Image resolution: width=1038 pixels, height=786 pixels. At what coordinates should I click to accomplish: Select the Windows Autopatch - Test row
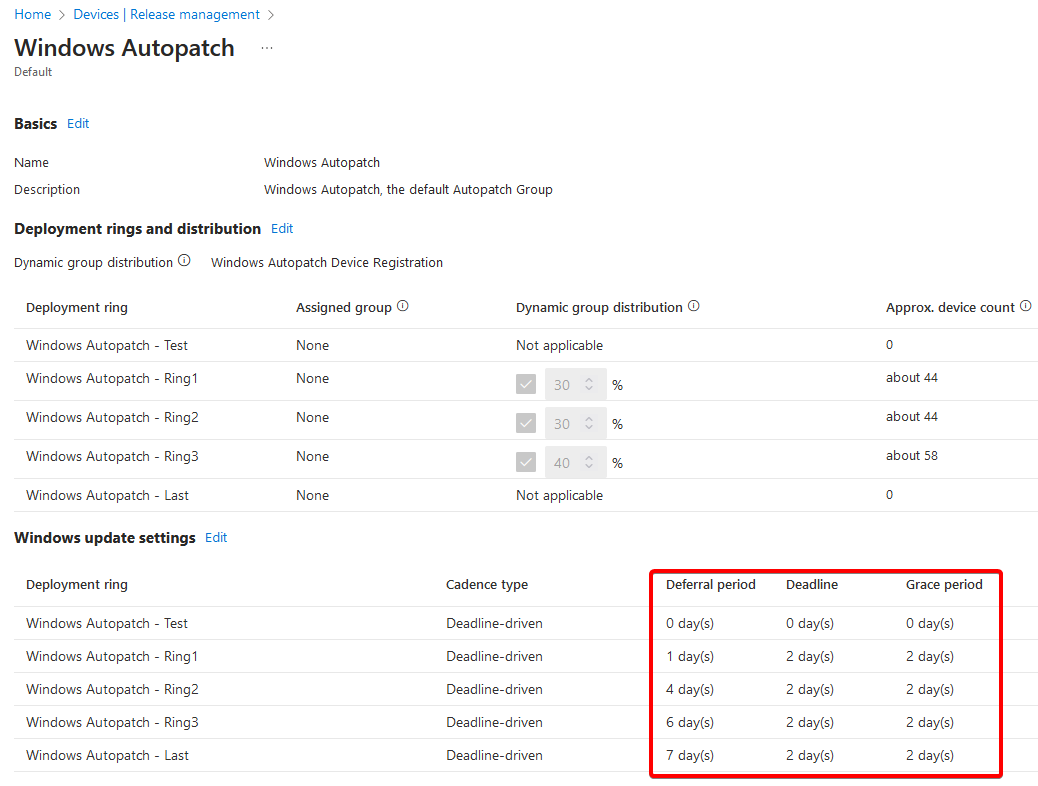point(107,344)
